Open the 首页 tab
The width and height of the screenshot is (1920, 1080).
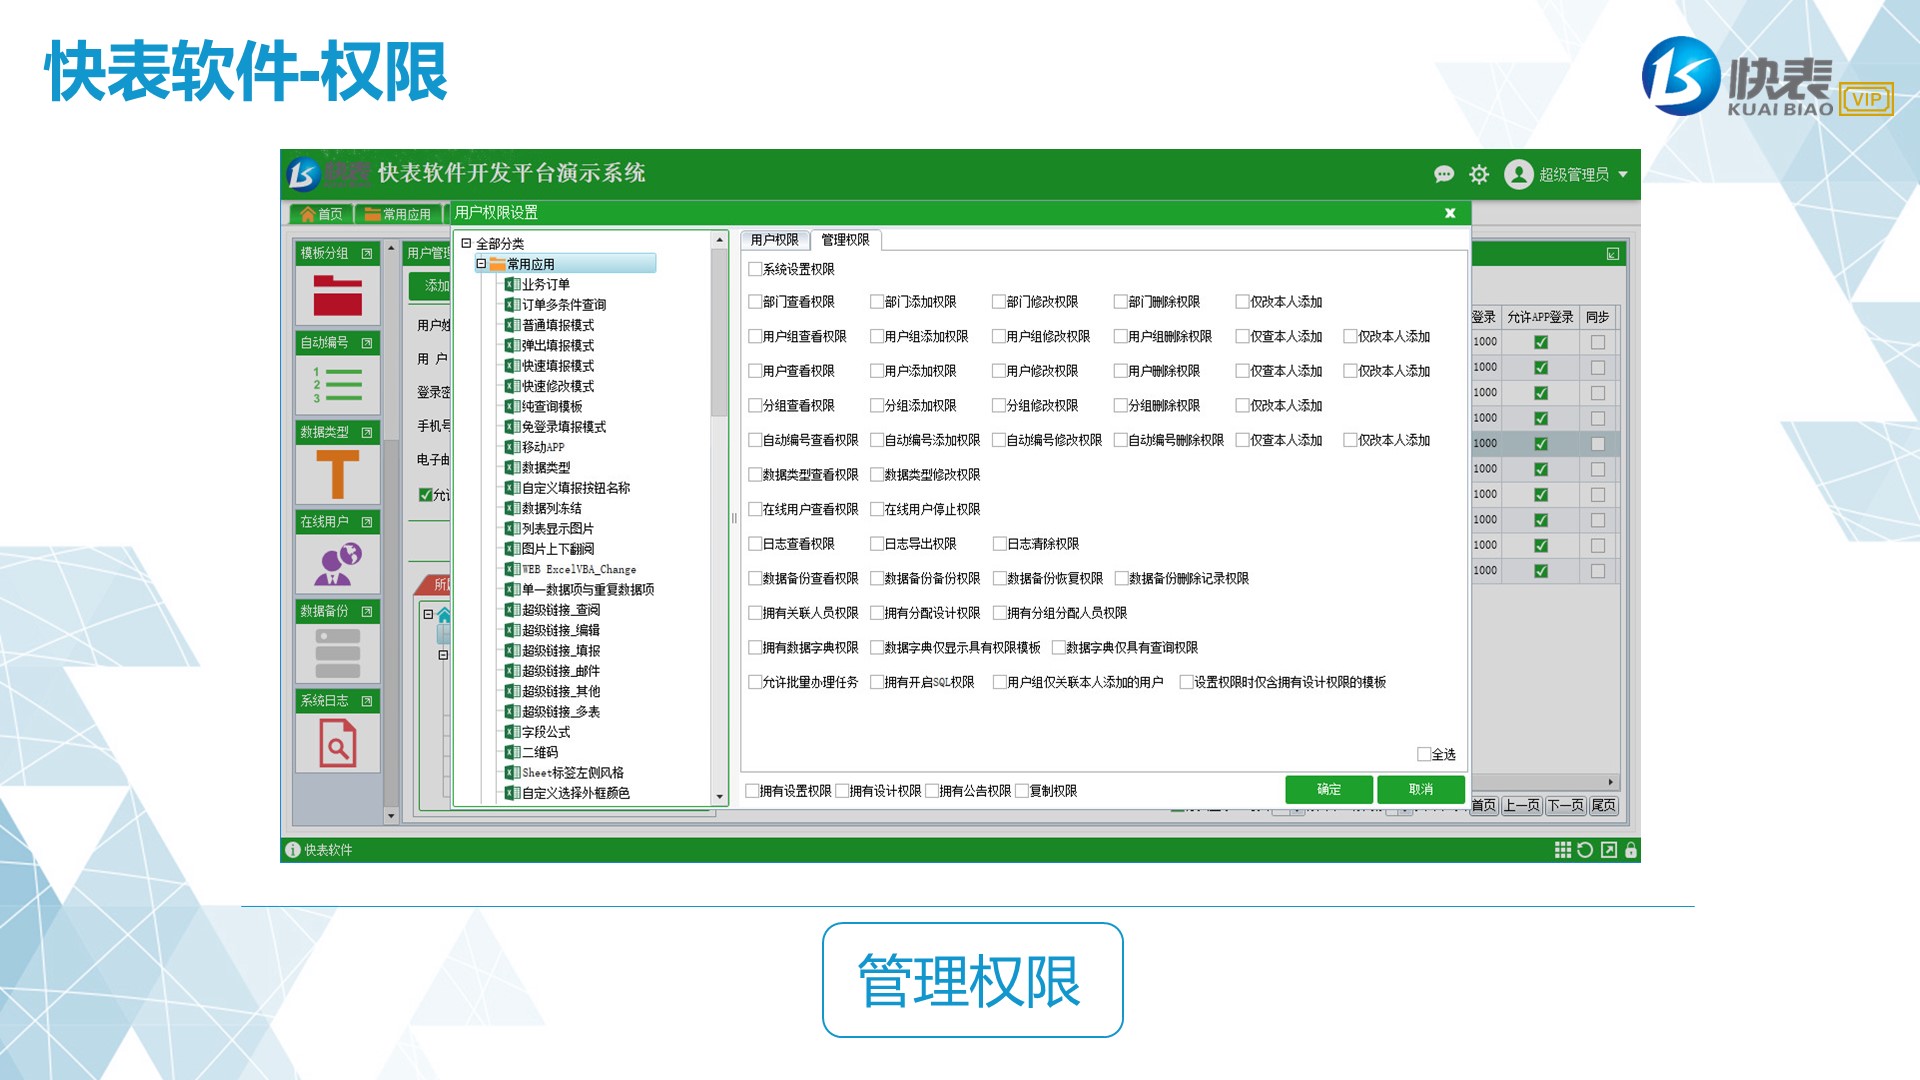click(321, 214)
